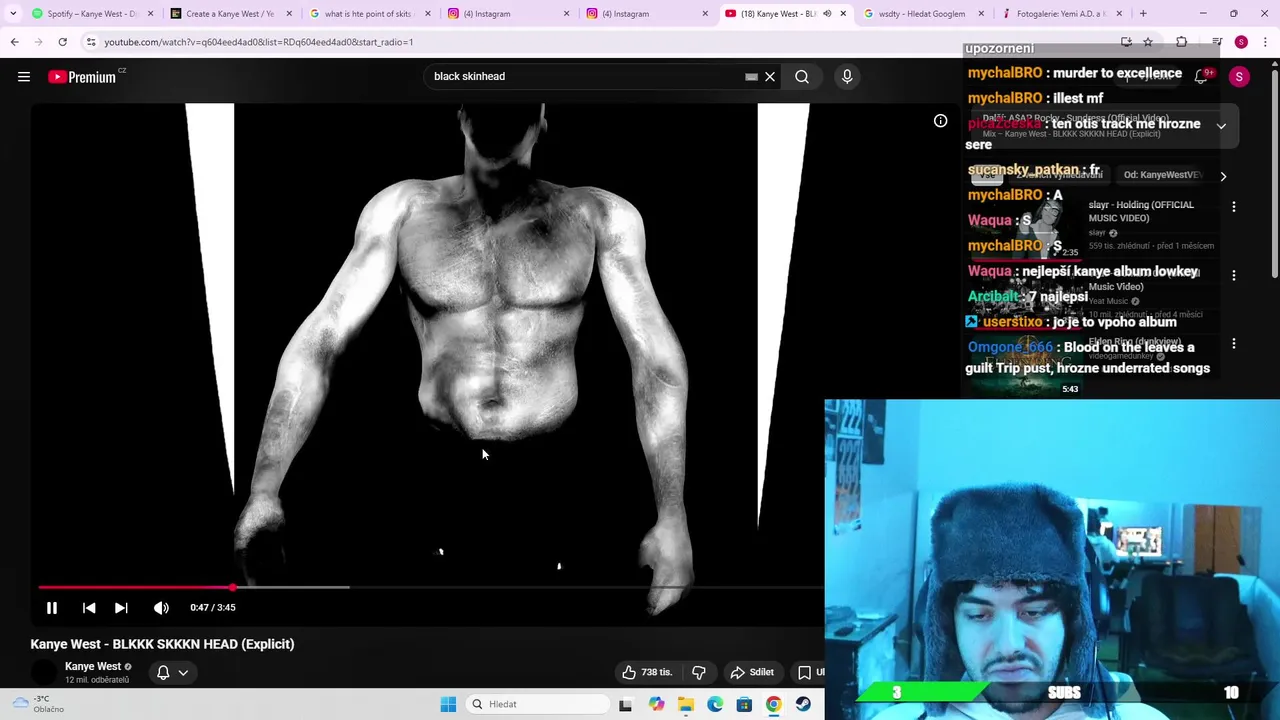The width and height of the screenshot is (1280, 720).
Task: Open a new browser tab
Action: (x=1143, y=14)
